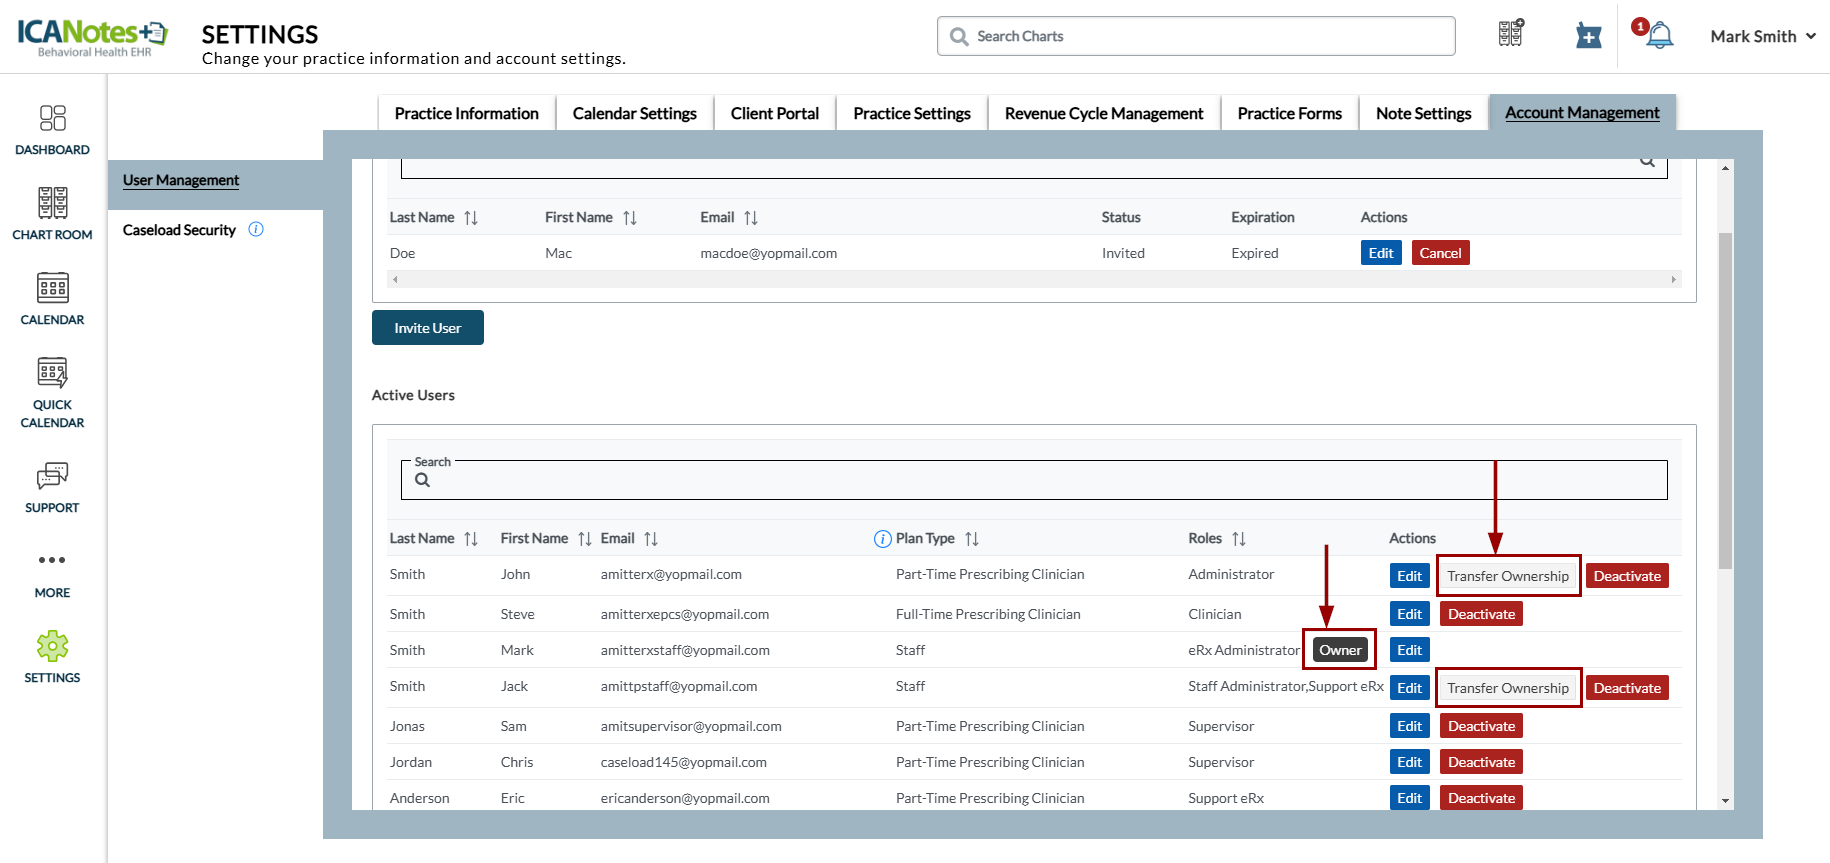Edit the Chris Jordan user row
This screenshot has width=1830, height=863.
(1409, 762)
